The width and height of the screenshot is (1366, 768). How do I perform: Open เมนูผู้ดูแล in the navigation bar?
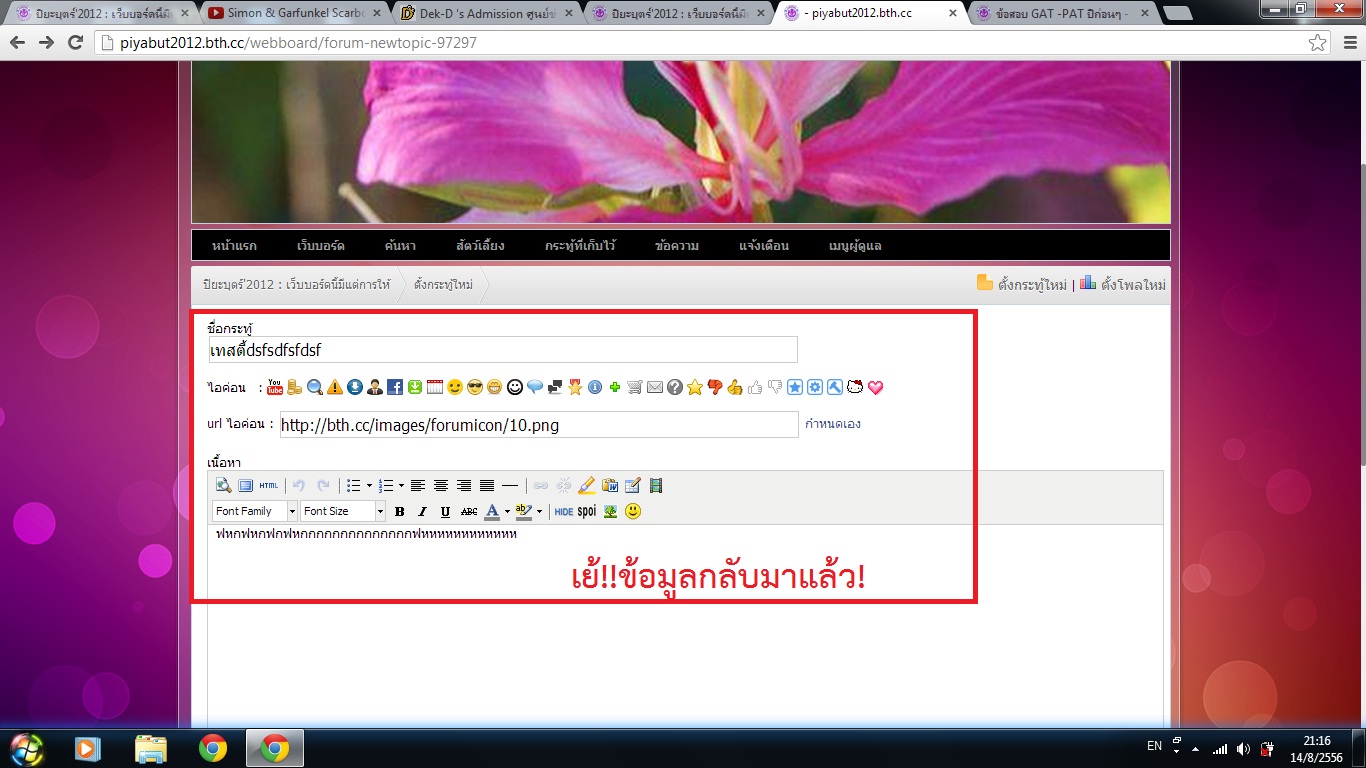tap(855, 246)
